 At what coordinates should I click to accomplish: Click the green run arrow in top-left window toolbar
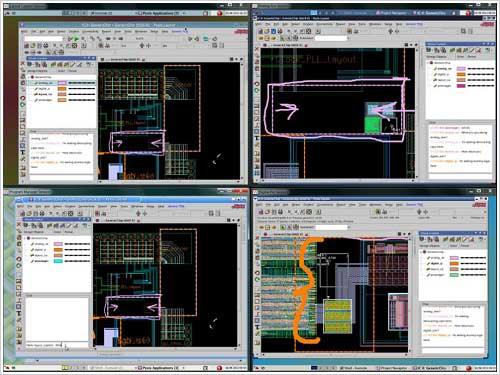click(76, 39)
